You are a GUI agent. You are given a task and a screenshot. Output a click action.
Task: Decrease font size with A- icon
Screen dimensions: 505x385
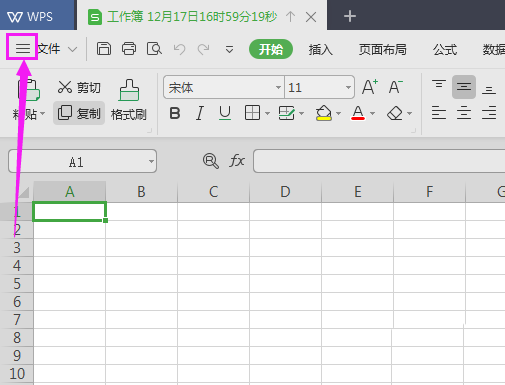coord(396,87)
